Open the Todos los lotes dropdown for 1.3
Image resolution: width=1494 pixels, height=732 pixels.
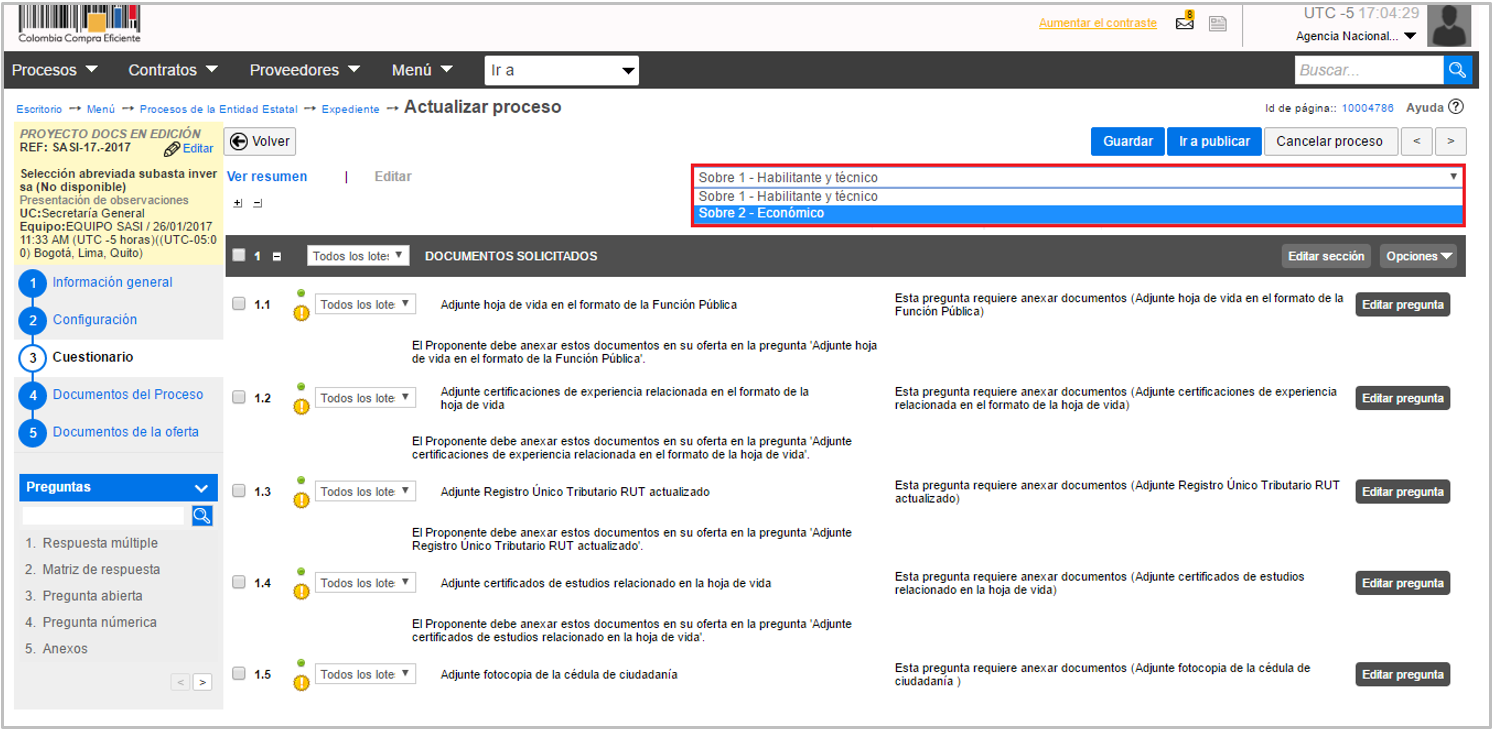365,491
